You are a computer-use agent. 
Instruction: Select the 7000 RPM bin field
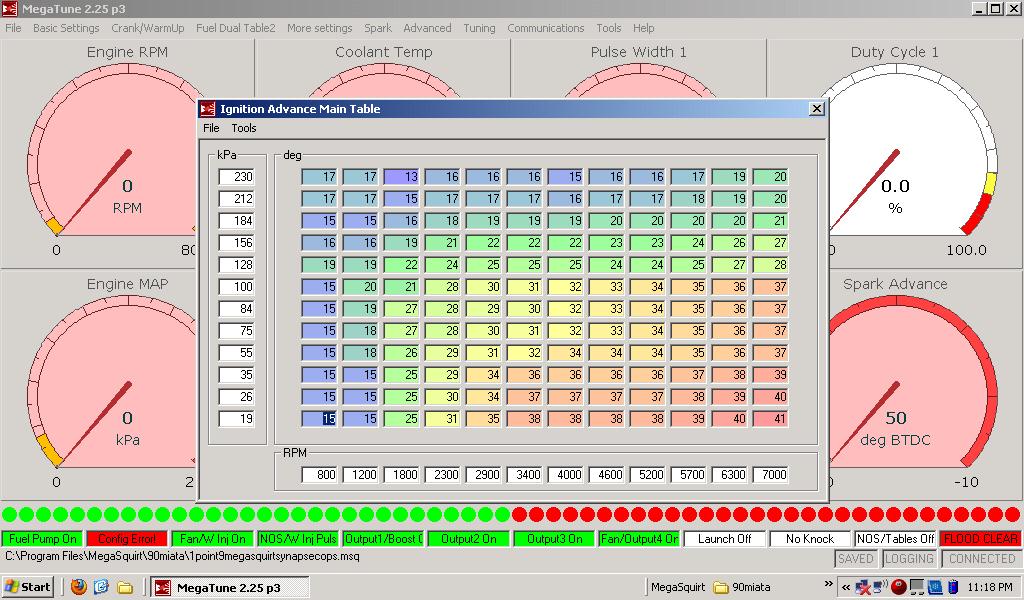point(770,475)
